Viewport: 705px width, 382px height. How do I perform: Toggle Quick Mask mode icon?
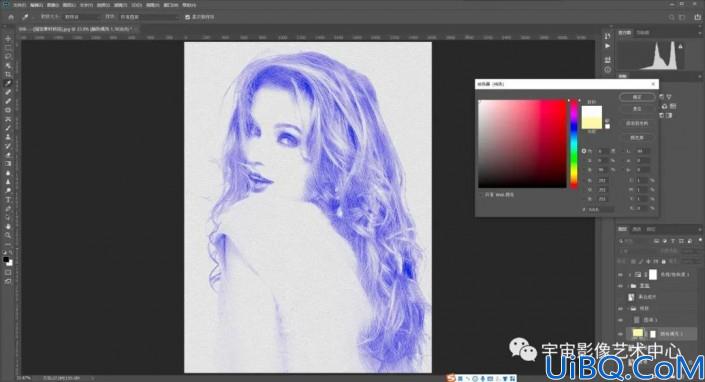pyautogui.click(x=8, y=272)
